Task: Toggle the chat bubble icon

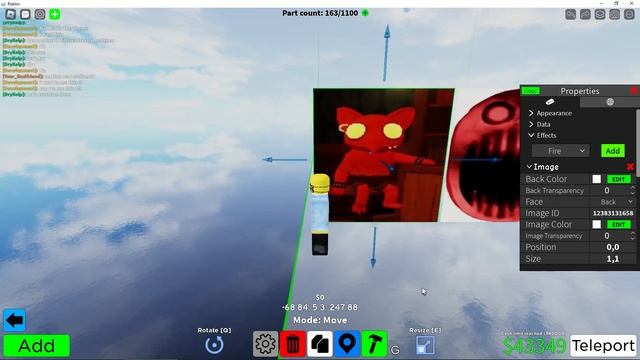Action: (25, 14)
